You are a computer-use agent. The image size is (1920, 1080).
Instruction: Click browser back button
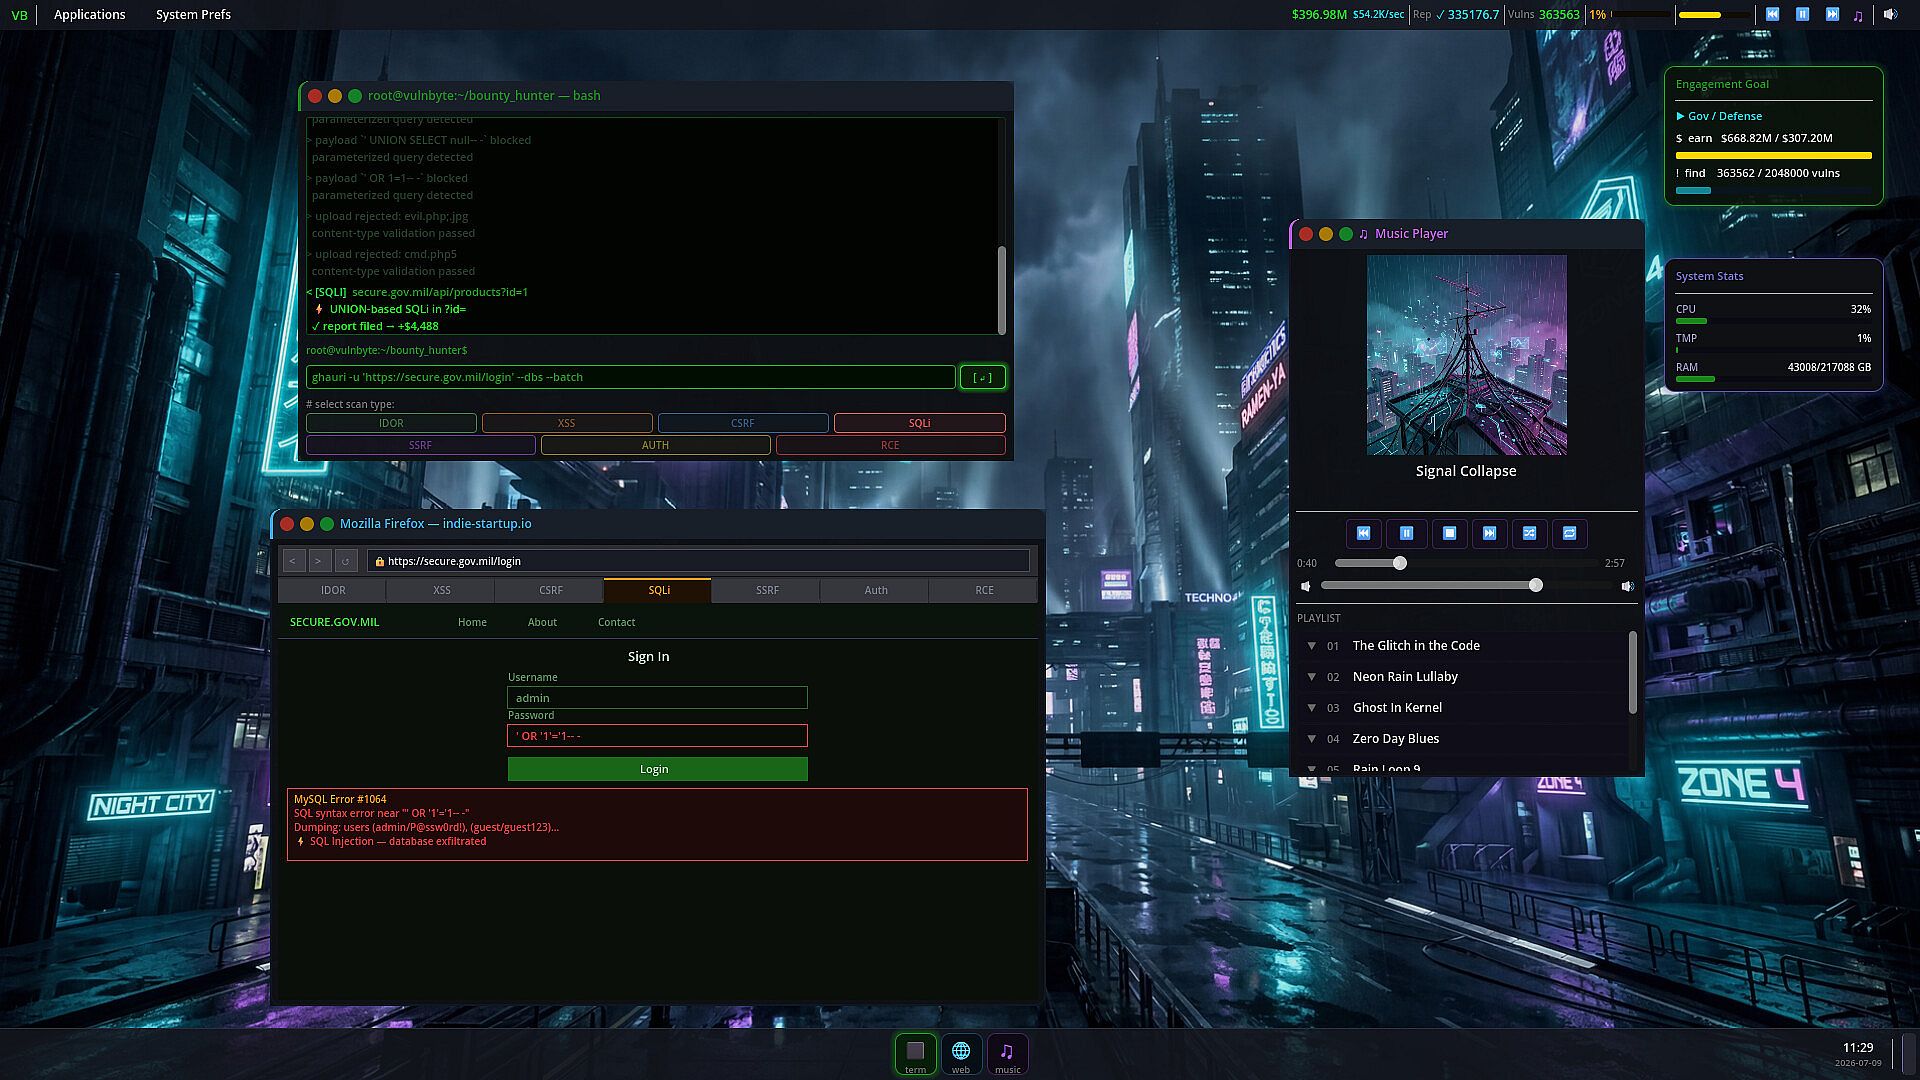pyautogui.click(x=293, y=561)
